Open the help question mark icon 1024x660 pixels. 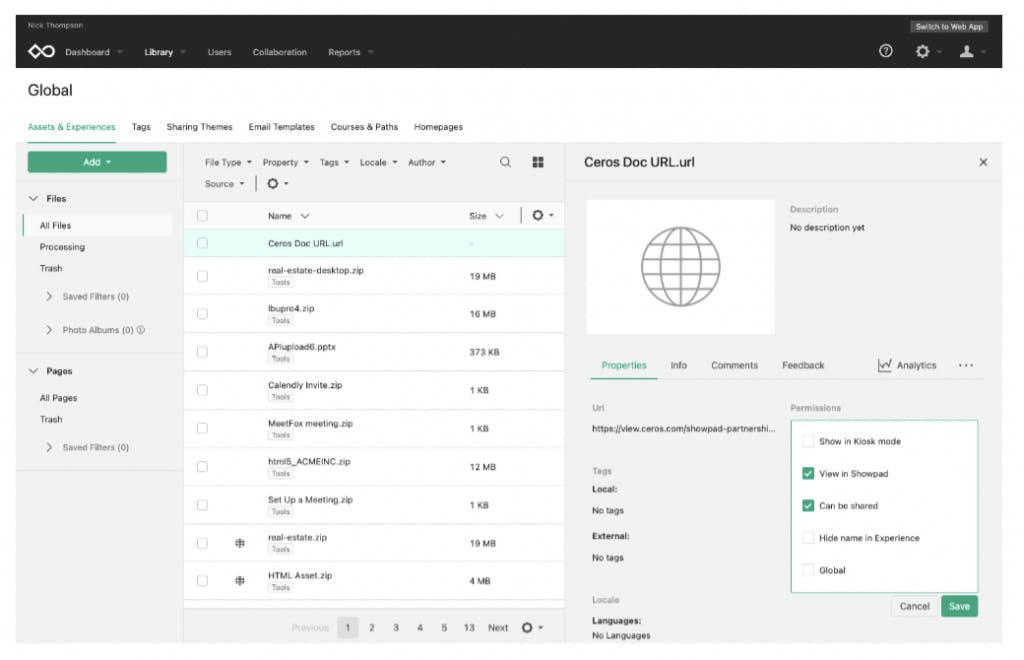point(885,52)
